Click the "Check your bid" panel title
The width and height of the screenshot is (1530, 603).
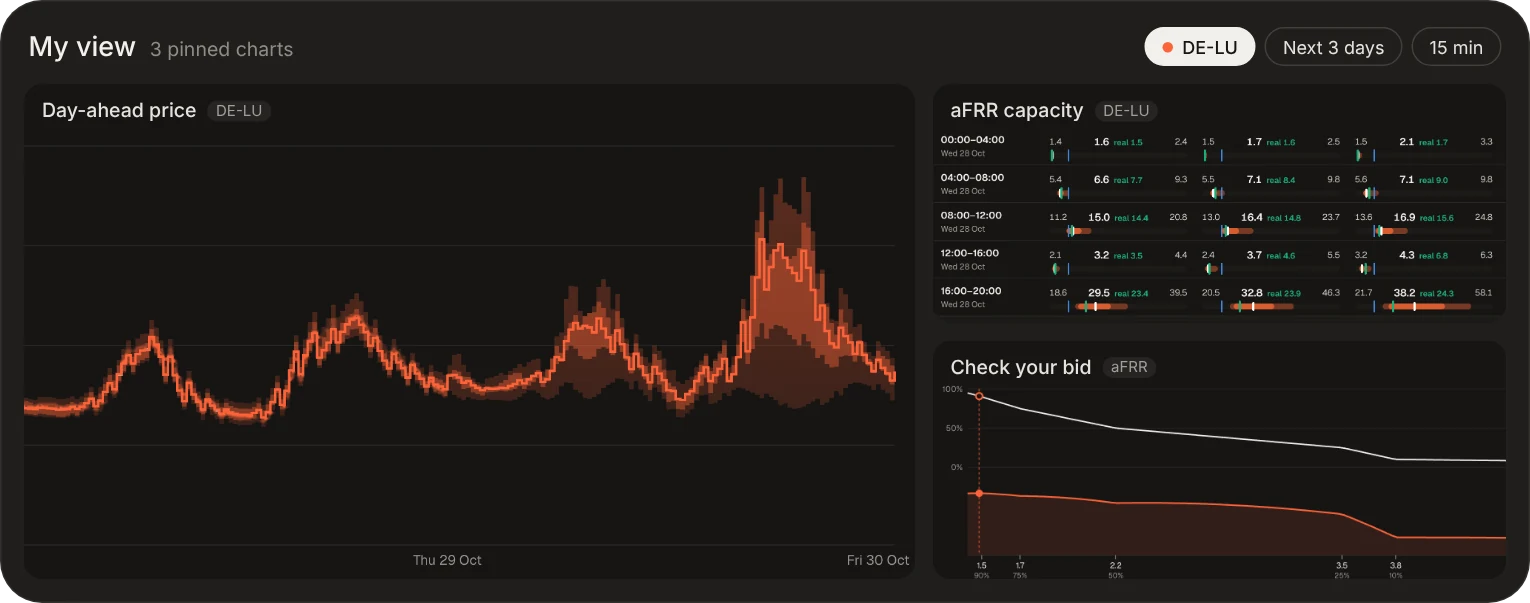[x=1021, y=367]
